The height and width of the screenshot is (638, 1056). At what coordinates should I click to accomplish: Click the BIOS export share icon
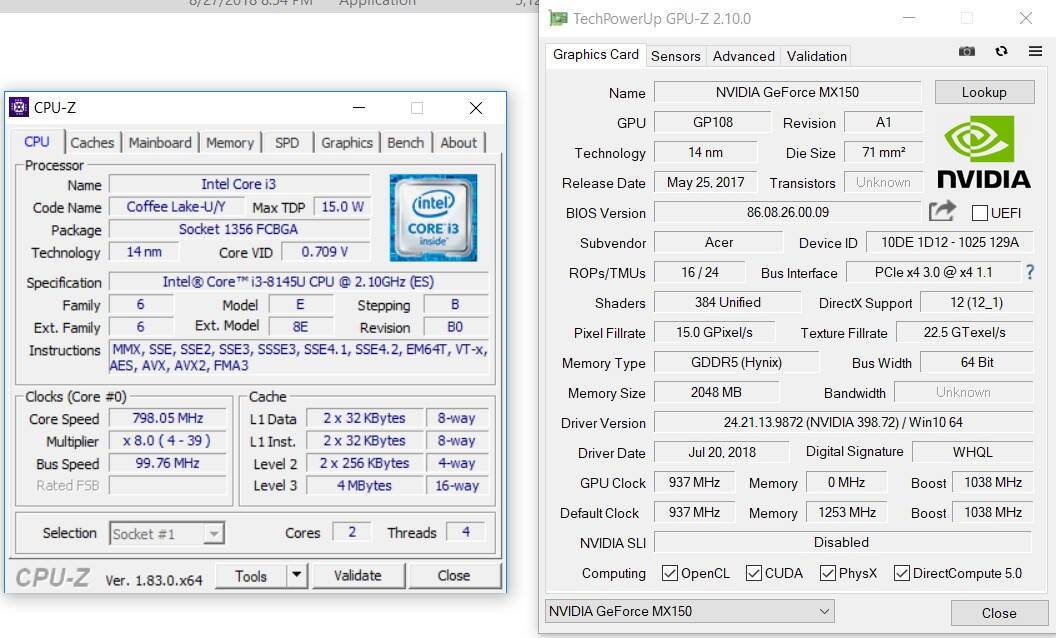(942, 211)
